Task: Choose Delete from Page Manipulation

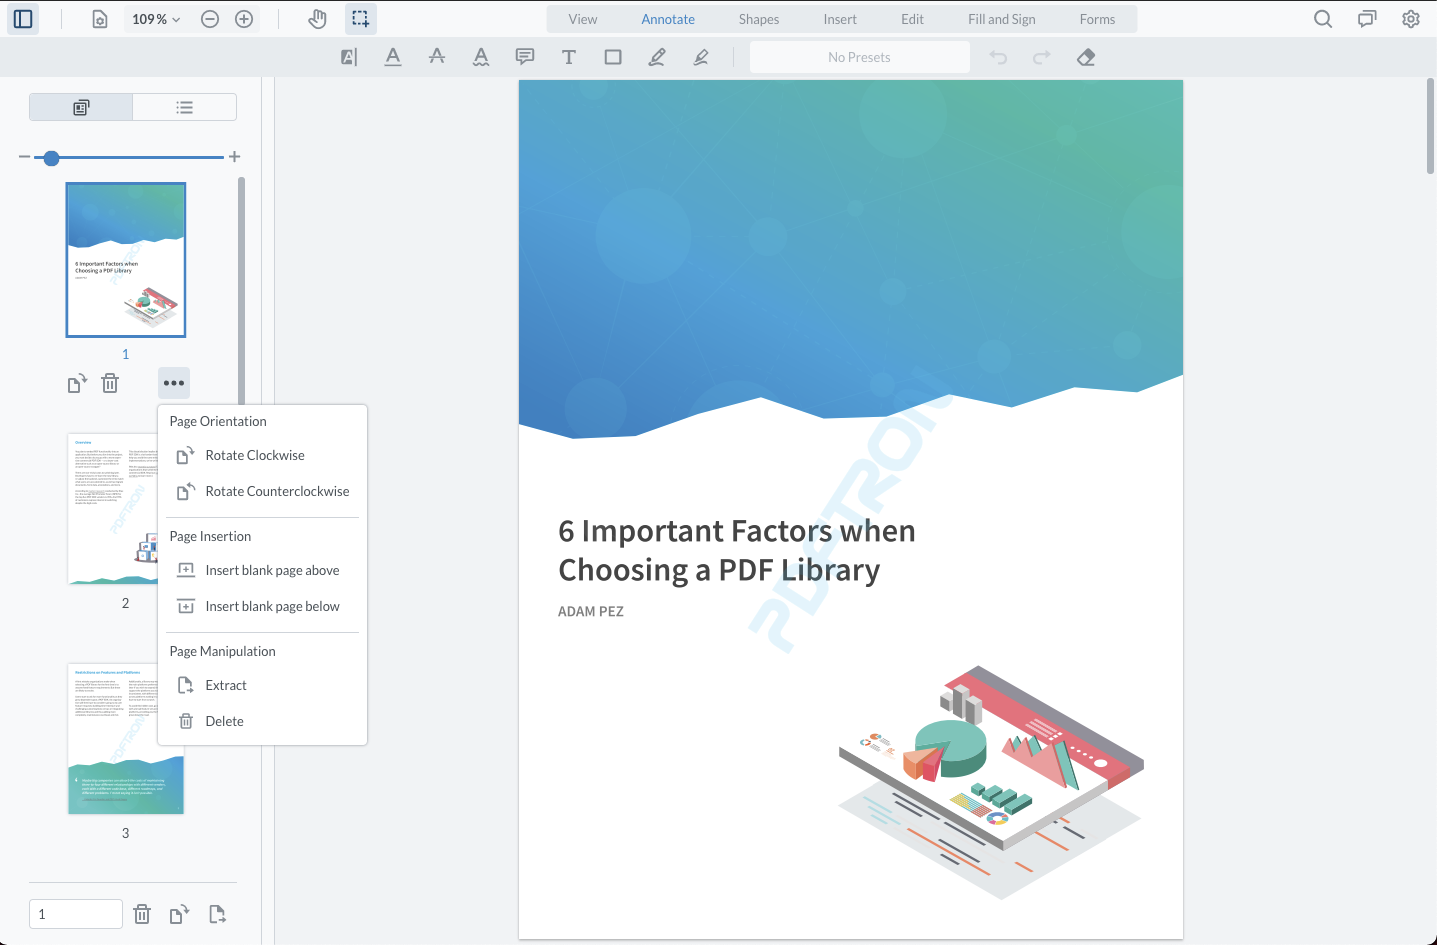Action: click(x=263, y=721)
